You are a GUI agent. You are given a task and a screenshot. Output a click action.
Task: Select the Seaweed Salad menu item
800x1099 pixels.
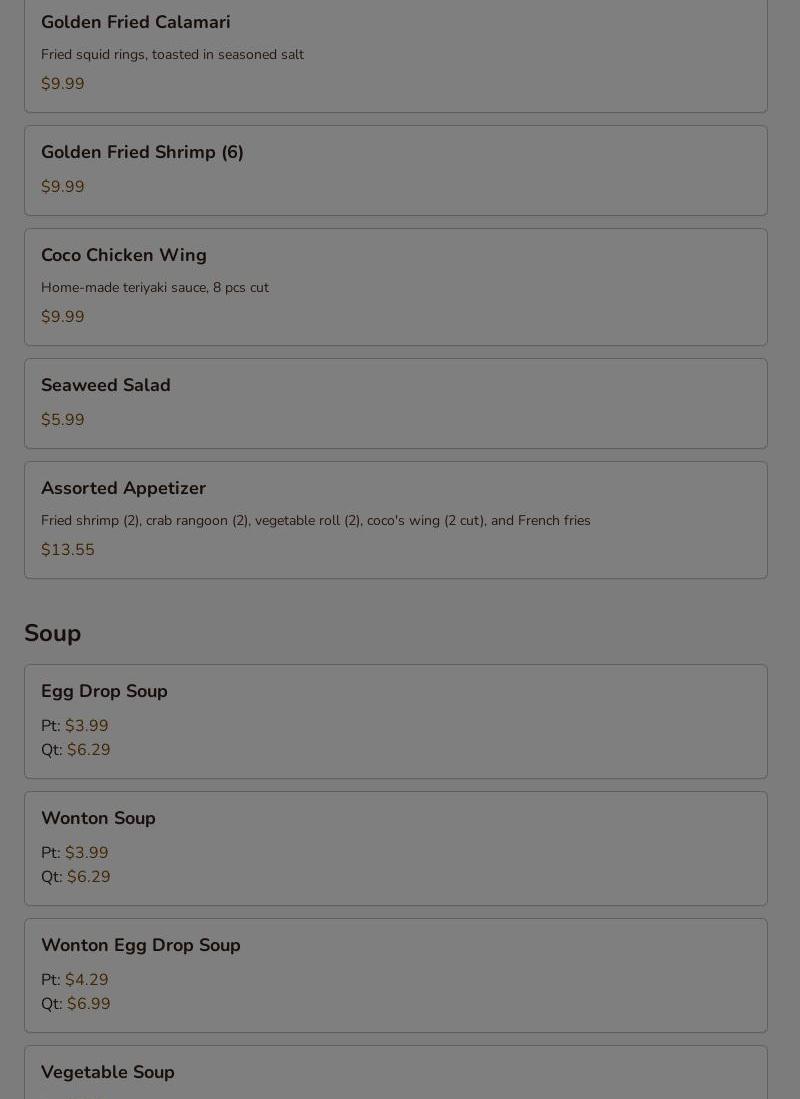(106, 385)
